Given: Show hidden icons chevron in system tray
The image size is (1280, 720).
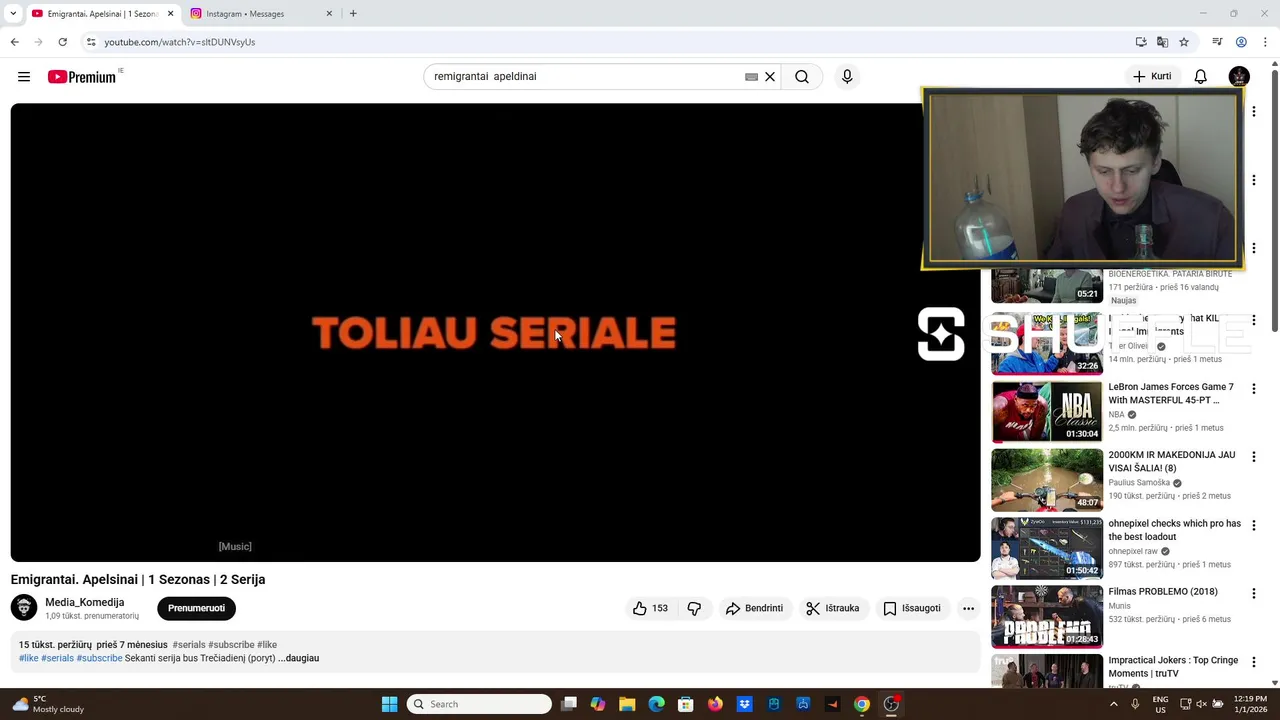Looking at the screenshot, I should [1113, 704].
